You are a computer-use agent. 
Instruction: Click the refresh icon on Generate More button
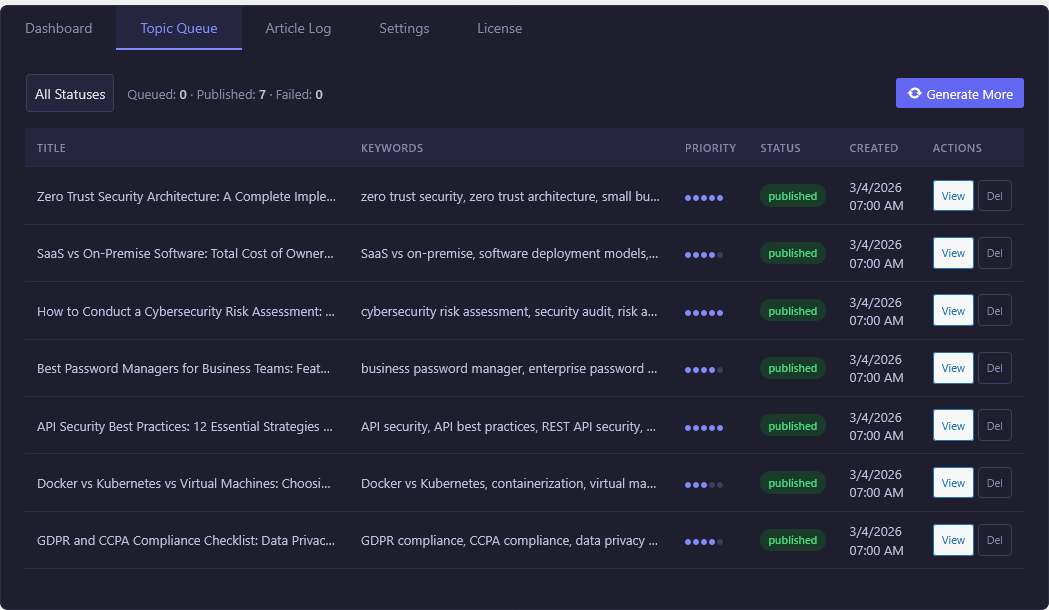pyautogui.click(x=914, y=93)
